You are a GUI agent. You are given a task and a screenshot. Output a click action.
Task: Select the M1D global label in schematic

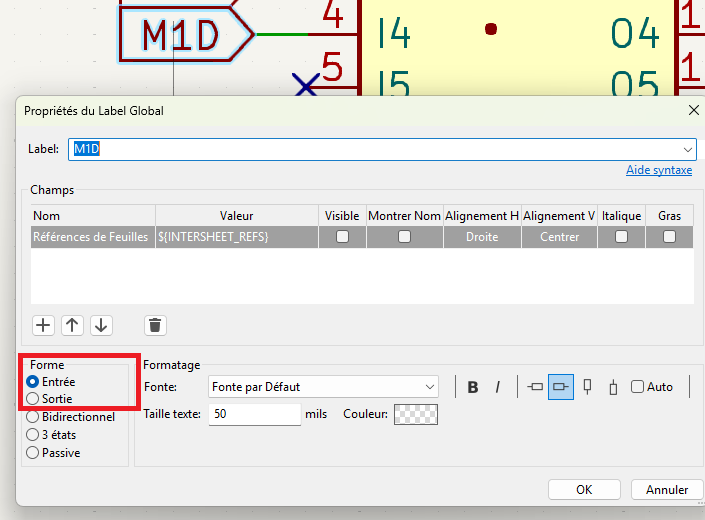[x=186, y=35]
